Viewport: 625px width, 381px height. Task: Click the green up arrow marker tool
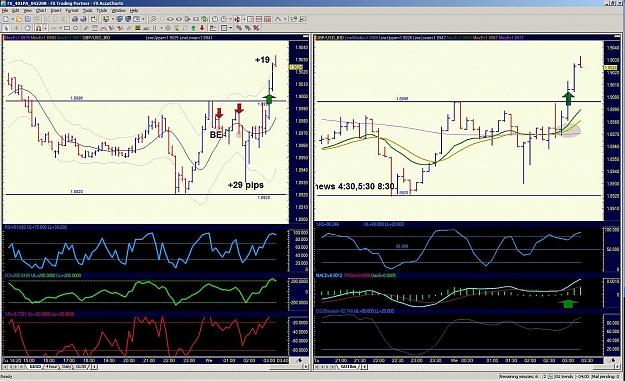tap(193, 28)
